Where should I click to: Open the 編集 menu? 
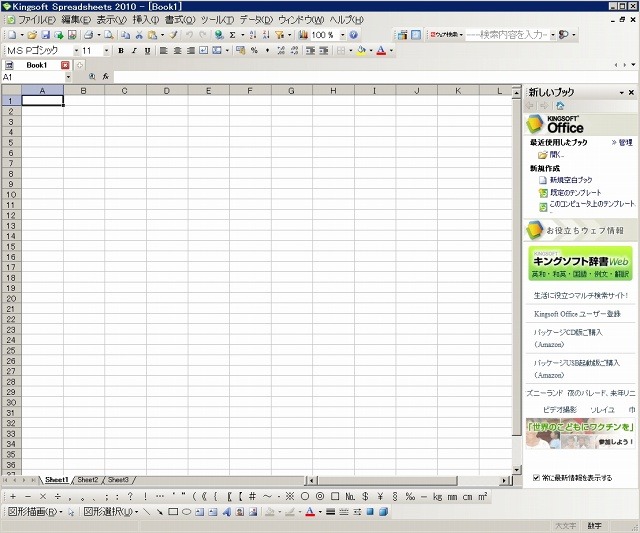[x=76, y=20]
